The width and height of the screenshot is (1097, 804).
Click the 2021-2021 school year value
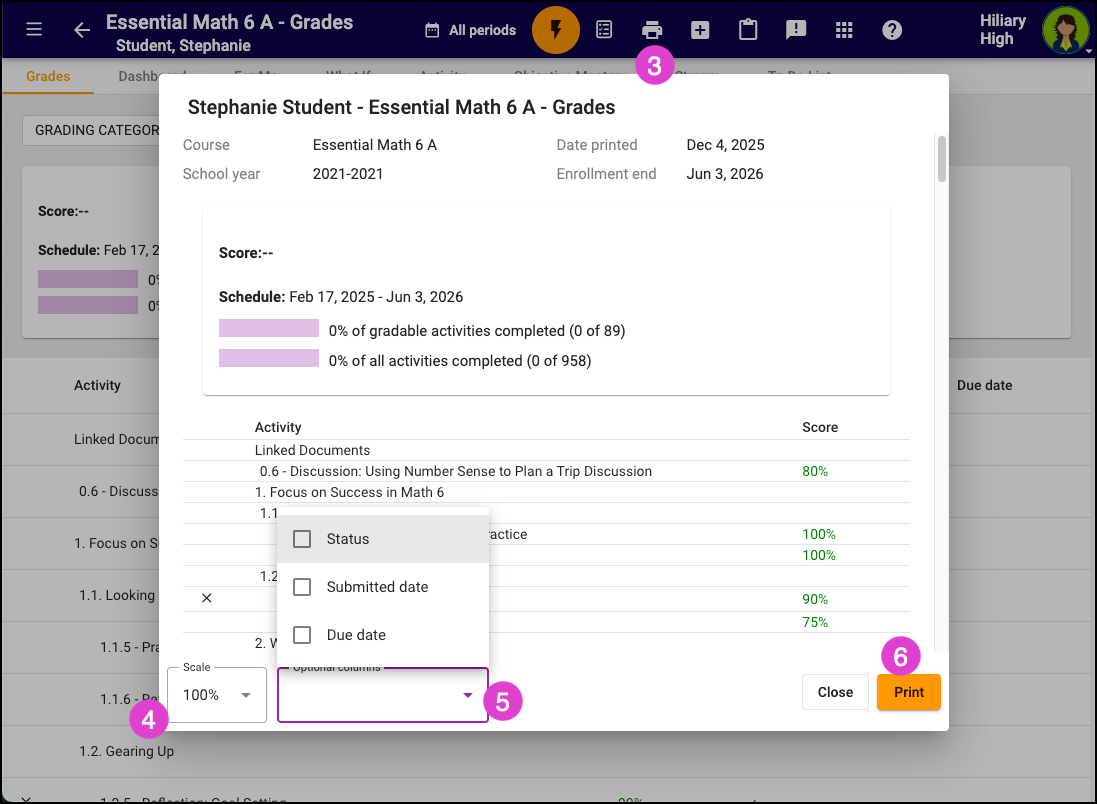348,174
